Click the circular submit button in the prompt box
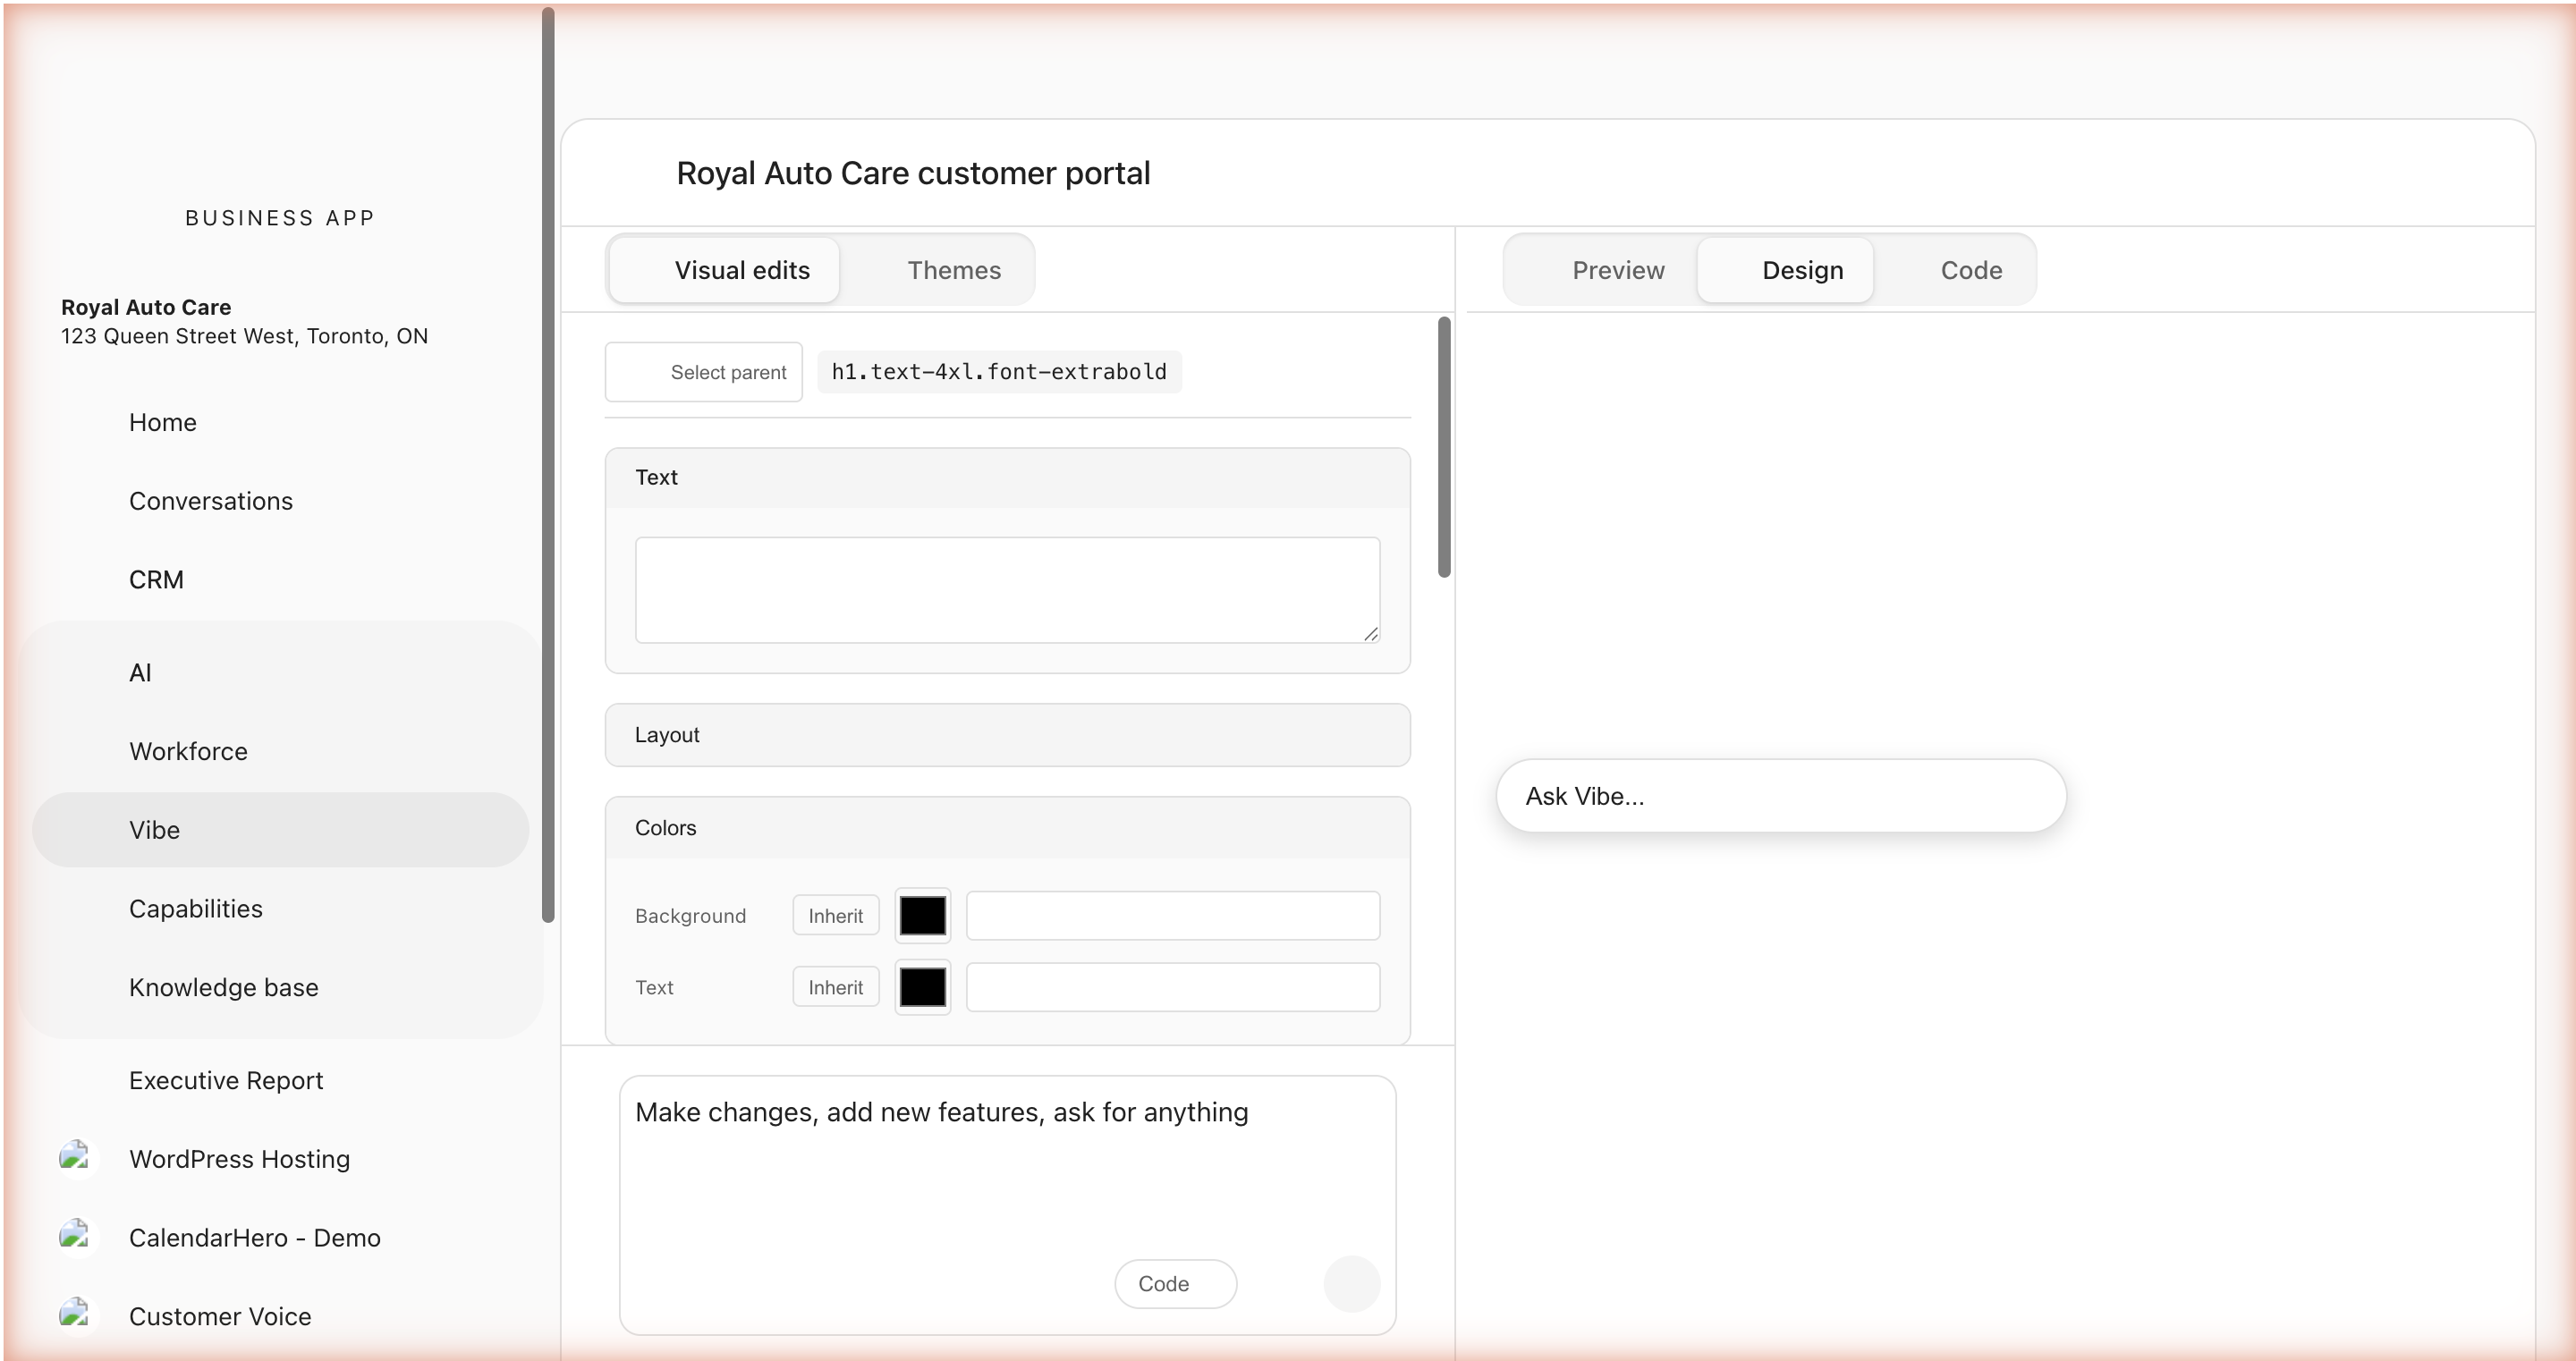This screenshot has width=2576, height=1361. [1352, 1283]
